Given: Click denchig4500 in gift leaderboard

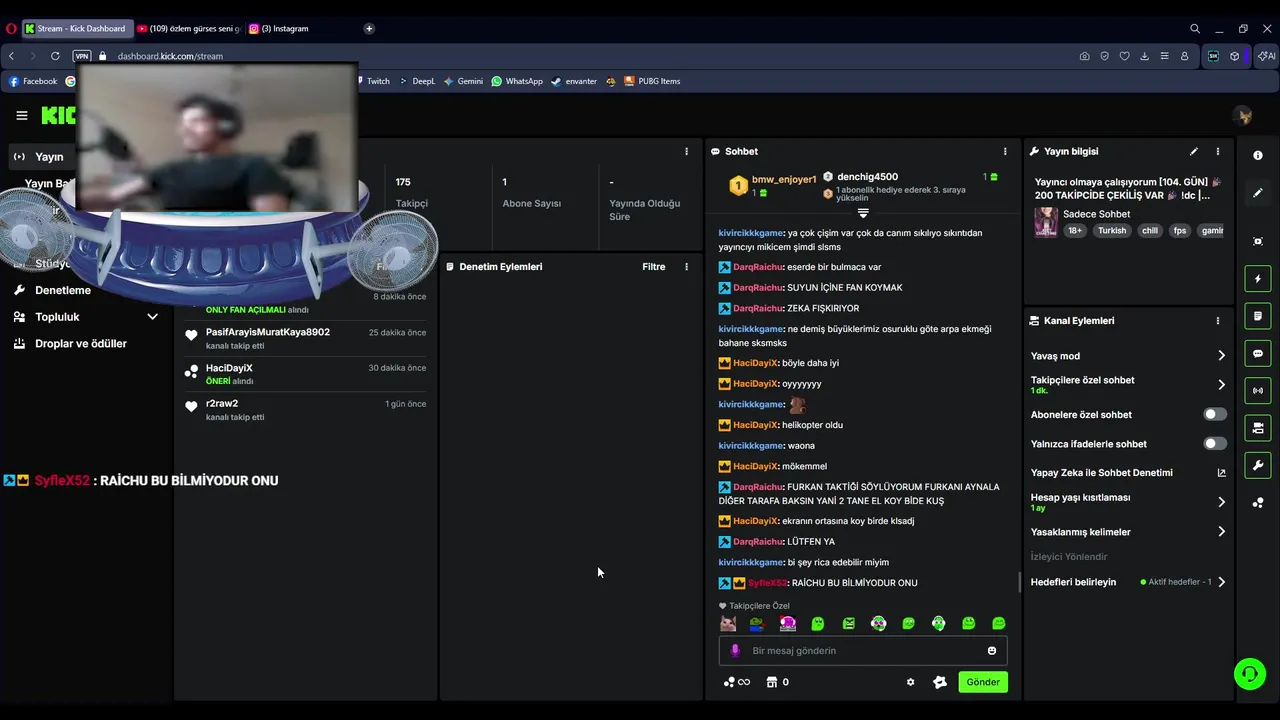Looking at the screenshot, I should [x=867, y=176].
